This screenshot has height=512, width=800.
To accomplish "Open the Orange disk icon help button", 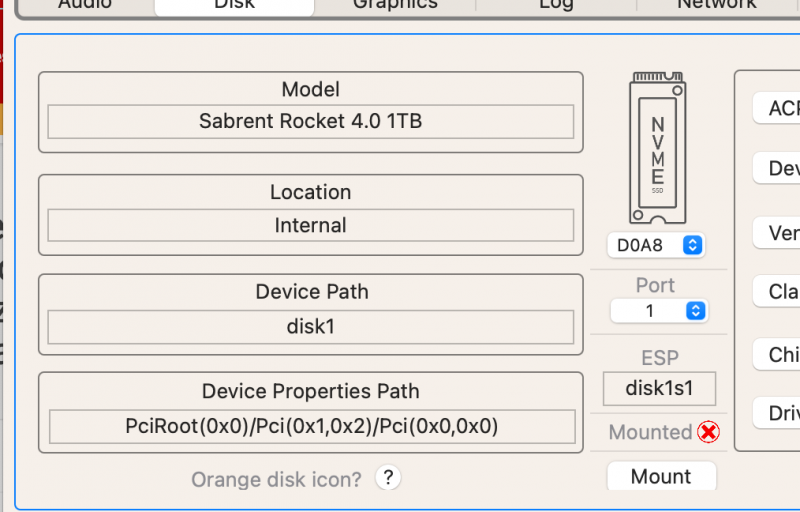I will pos(388,478).
